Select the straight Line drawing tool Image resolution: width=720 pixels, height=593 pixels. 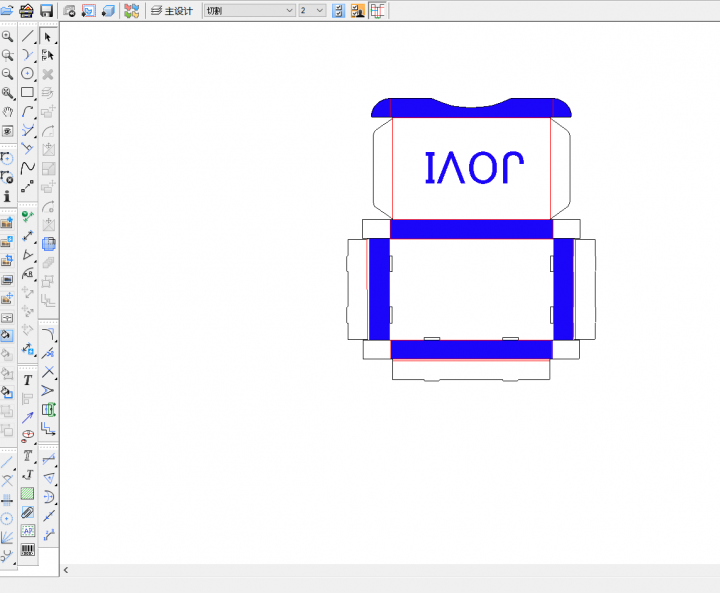(28, 36)
